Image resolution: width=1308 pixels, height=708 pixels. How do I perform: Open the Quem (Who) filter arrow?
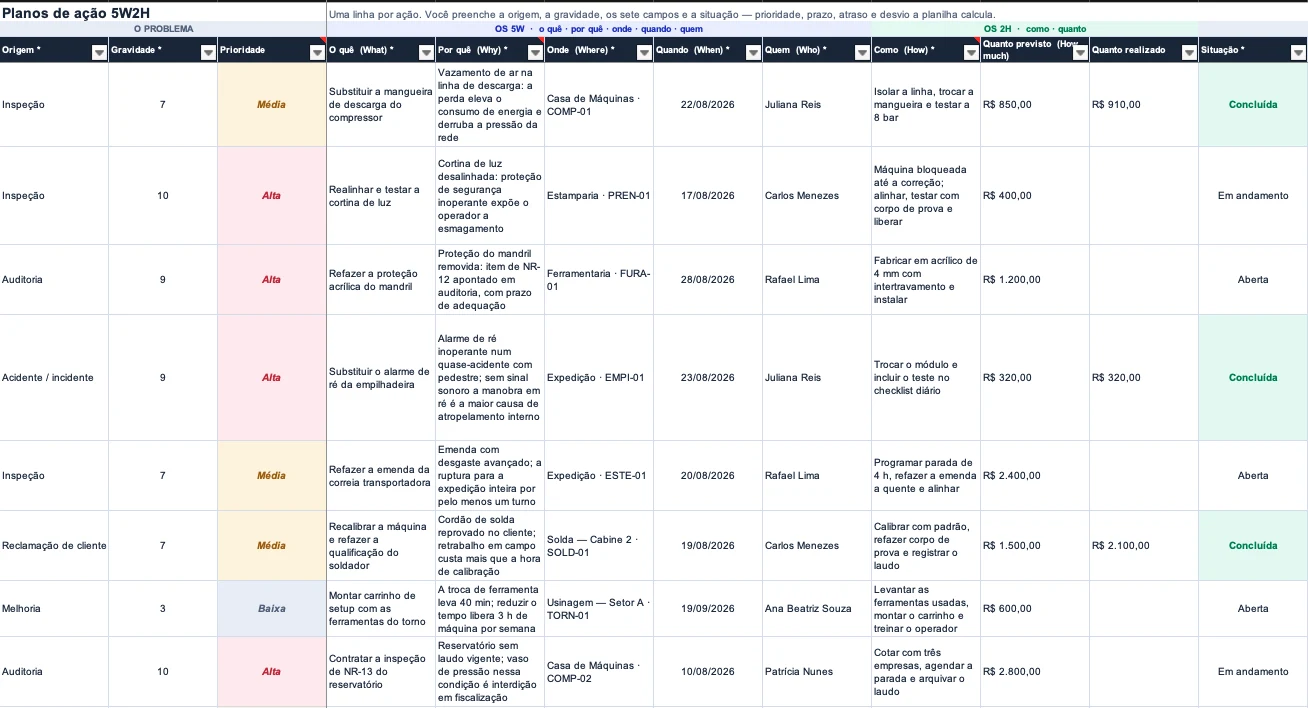(x=862, y=54)
